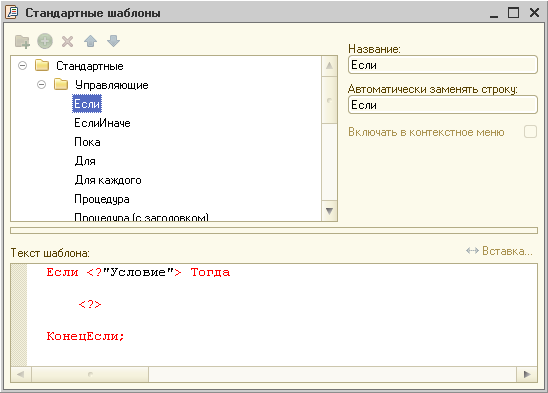Select the Процедура template item
Viewport: 548px width, 393px height.
[x=102, y=199]
